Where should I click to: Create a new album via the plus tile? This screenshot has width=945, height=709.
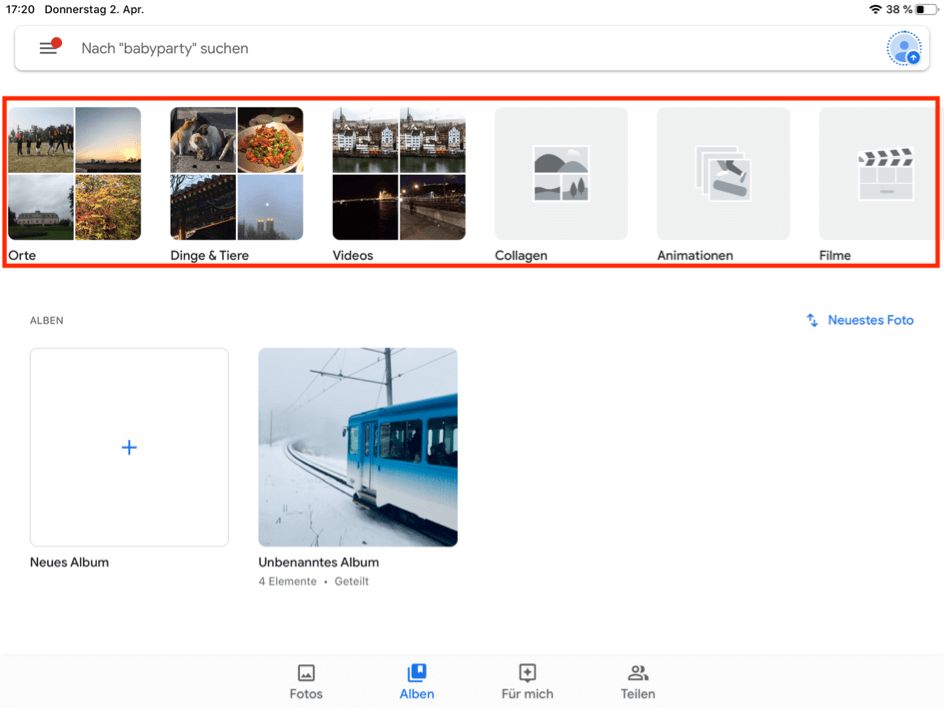(129, 447)
